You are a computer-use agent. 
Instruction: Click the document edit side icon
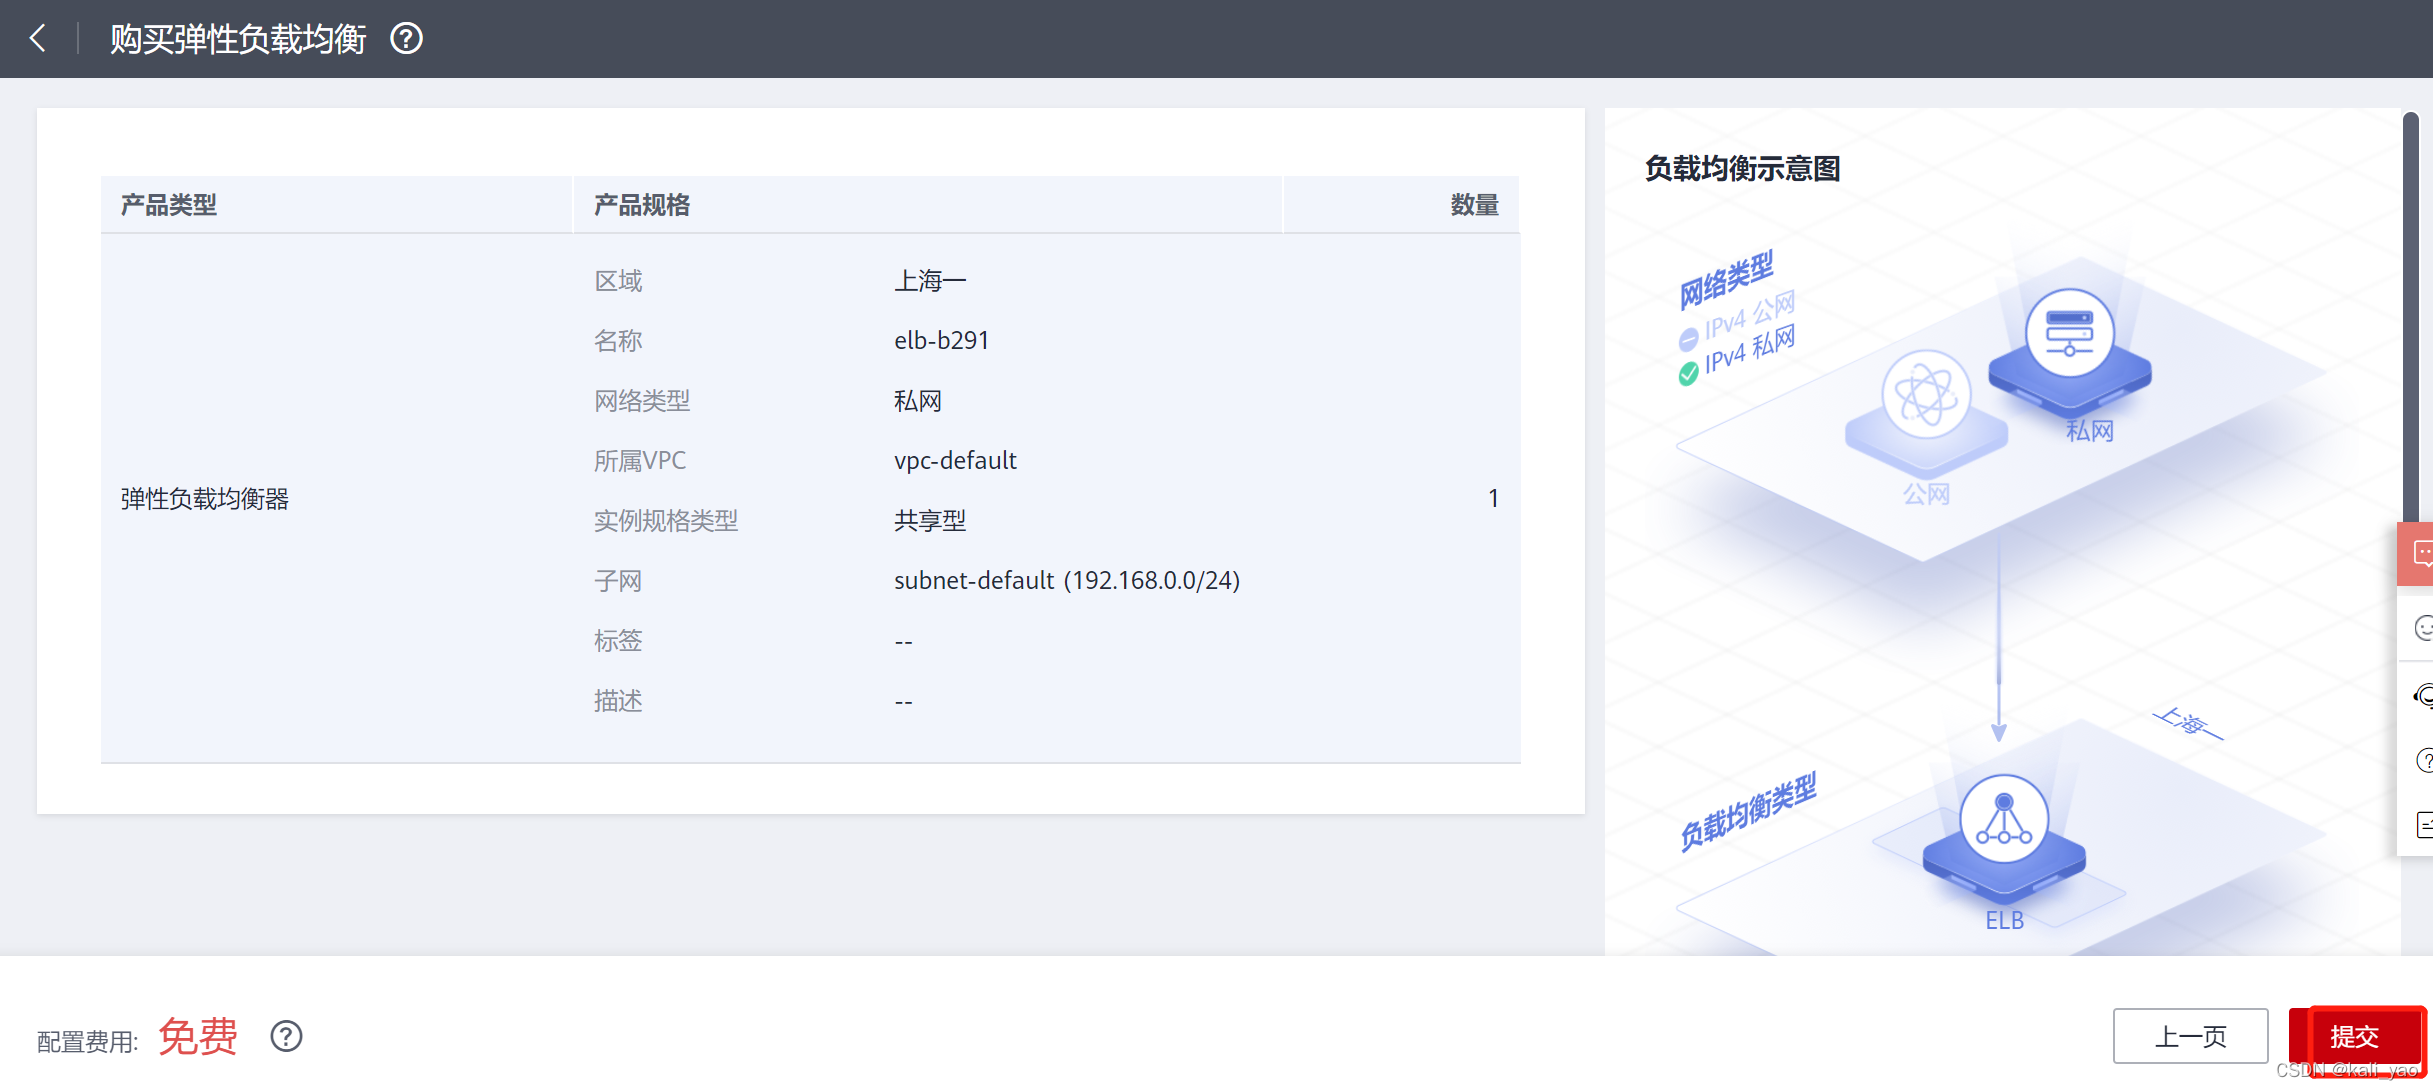pos(2423,825)
